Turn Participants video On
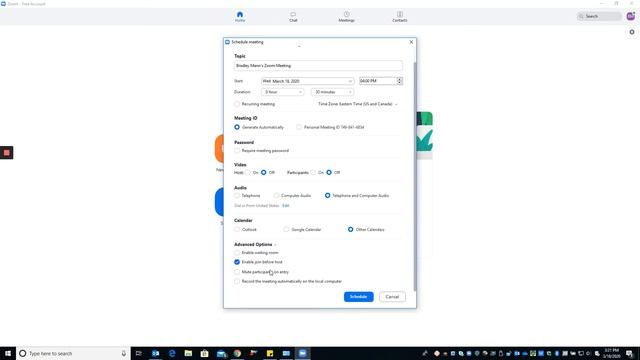640x360 pixels. coord(313,173)
